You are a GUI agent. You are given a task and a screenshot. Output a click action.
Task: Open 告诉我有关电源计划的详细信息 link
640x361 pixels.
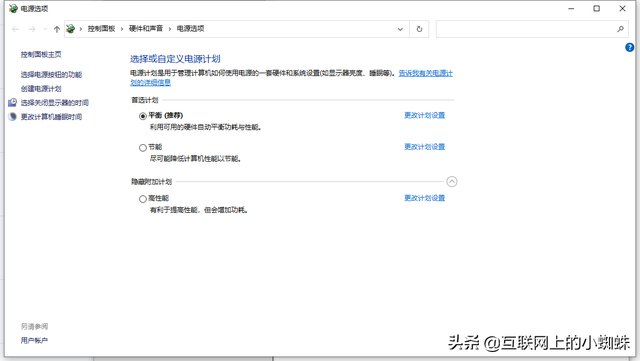point(426,73)
